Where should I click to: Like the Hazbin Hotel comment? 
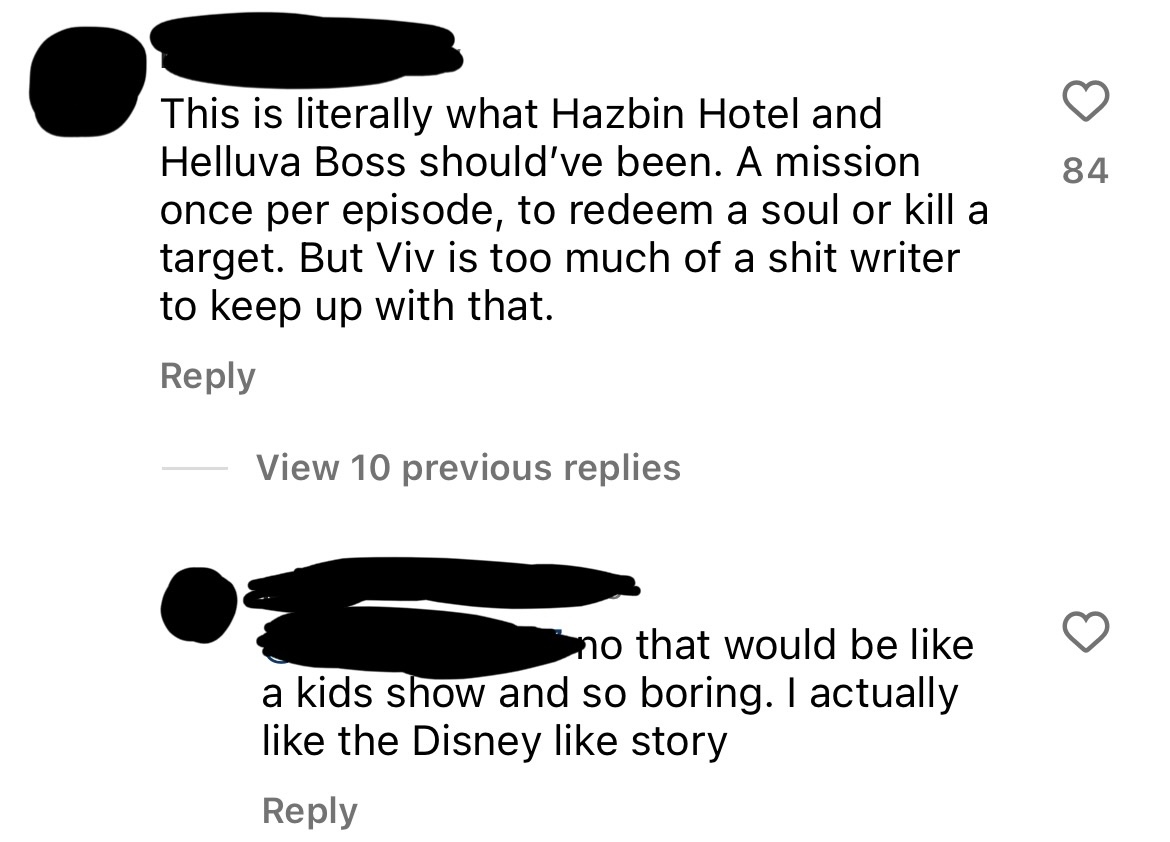[x=1086, y=100]
